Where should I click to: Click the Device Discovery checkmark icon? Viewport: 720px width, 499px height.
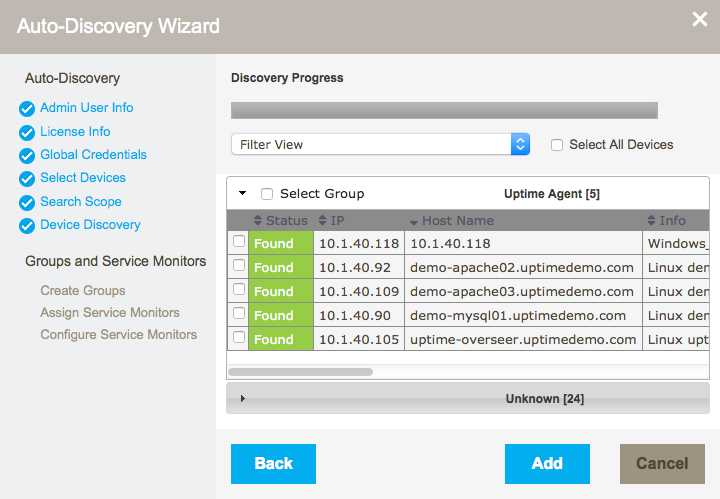pyautogui.click(x=27, y=226)
